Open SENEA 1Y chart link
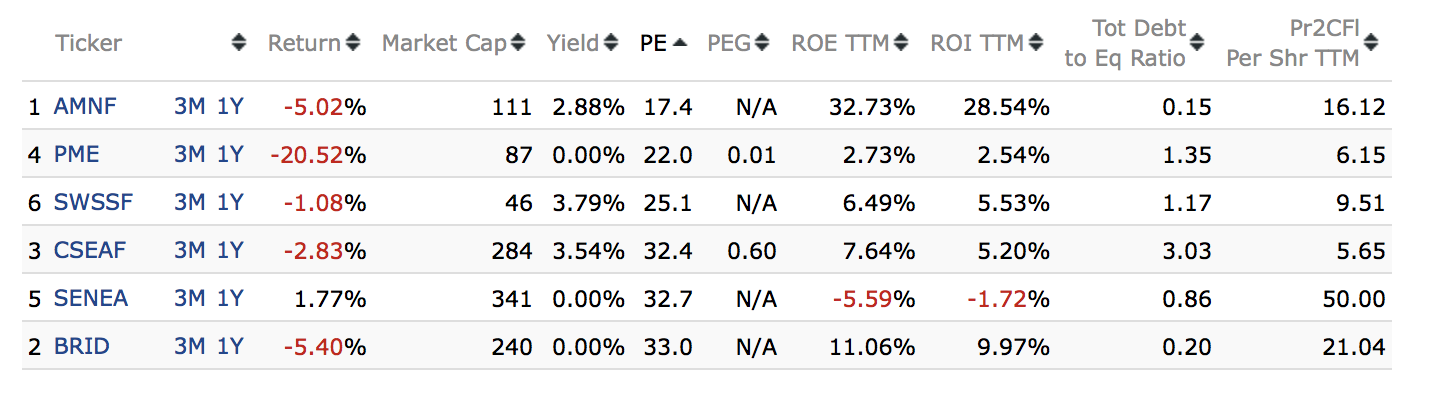 coord(230,299)
